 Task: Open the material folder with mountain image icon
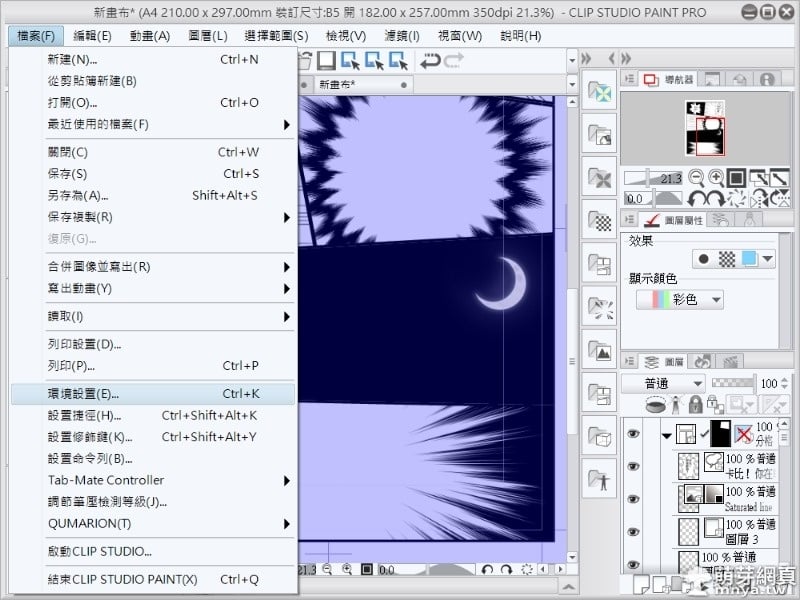point(599,349)
